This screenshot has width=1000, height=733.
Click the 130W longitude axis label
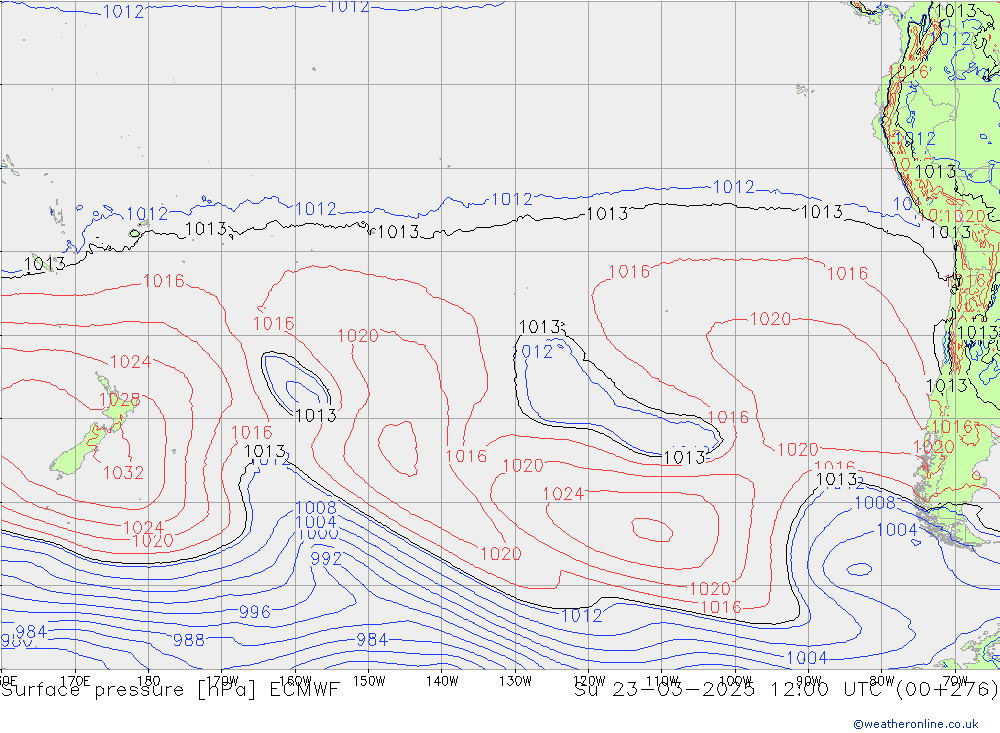(x=515, y=681)
